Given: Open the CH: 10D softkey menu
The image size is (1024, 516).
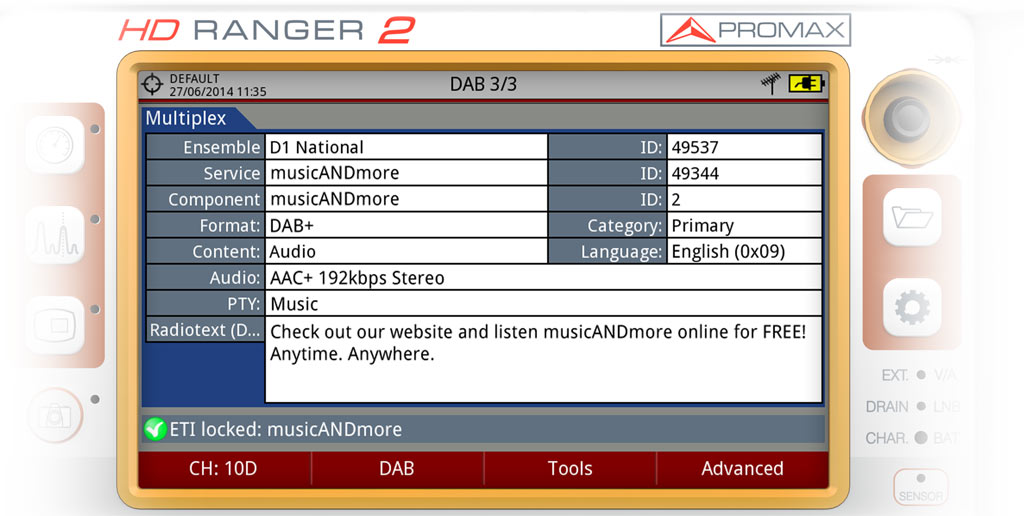Looking at the screenshot, I should 224,469.
